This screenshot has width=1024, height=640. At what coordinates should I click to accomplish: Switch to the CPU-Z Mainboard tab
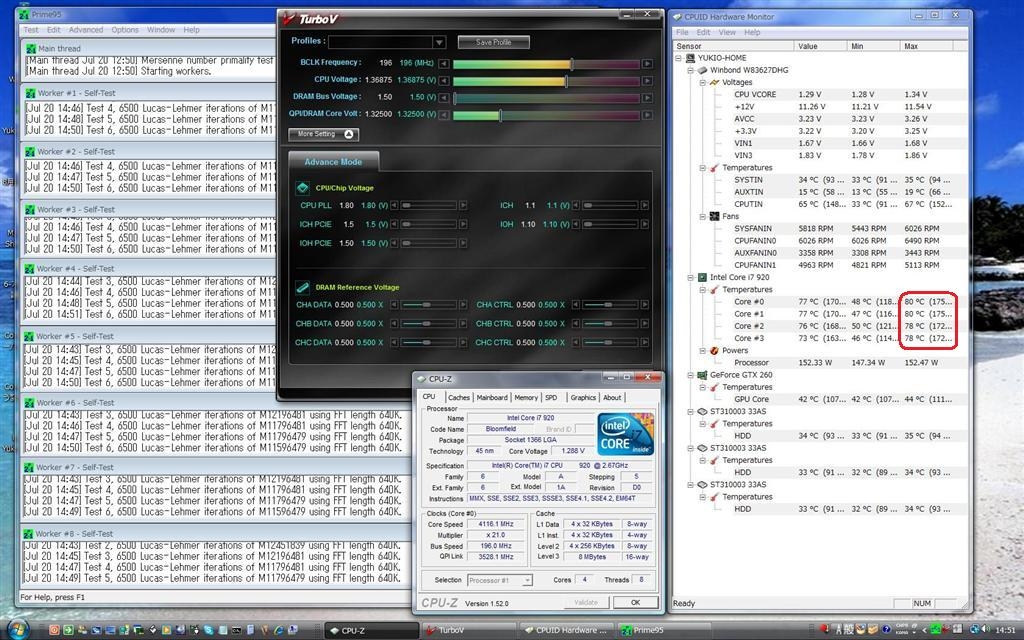point(492,397)
